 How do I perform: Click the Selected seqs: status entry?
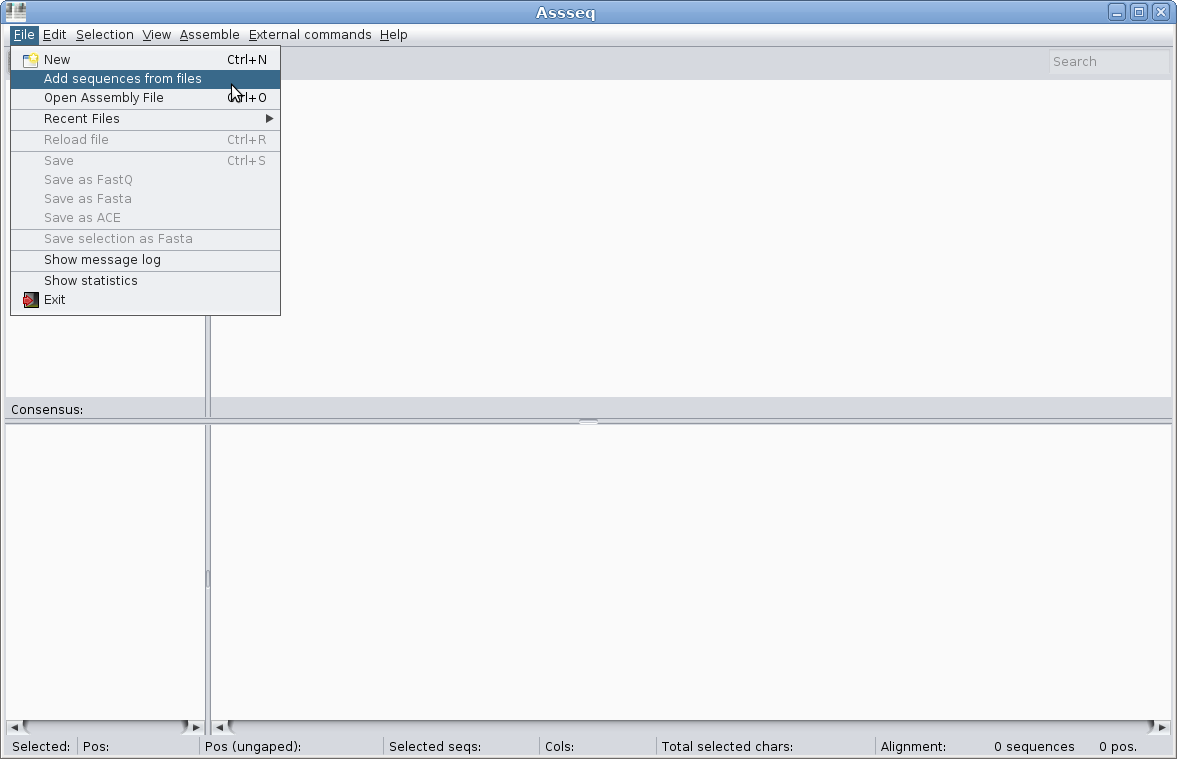[435, 747]
